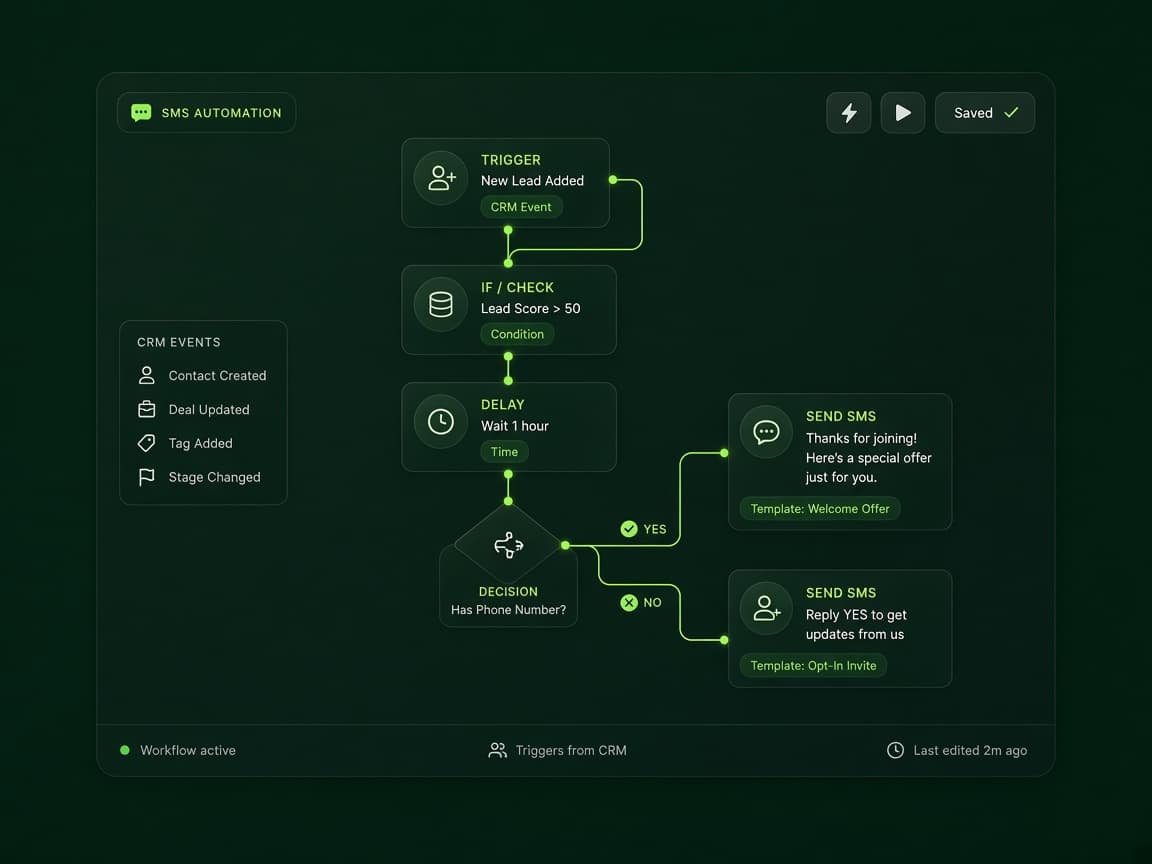Click the DELAY node heading
Image resolution: width=1152 pixels, height=864 pixels.
click(x=503, y=405)
